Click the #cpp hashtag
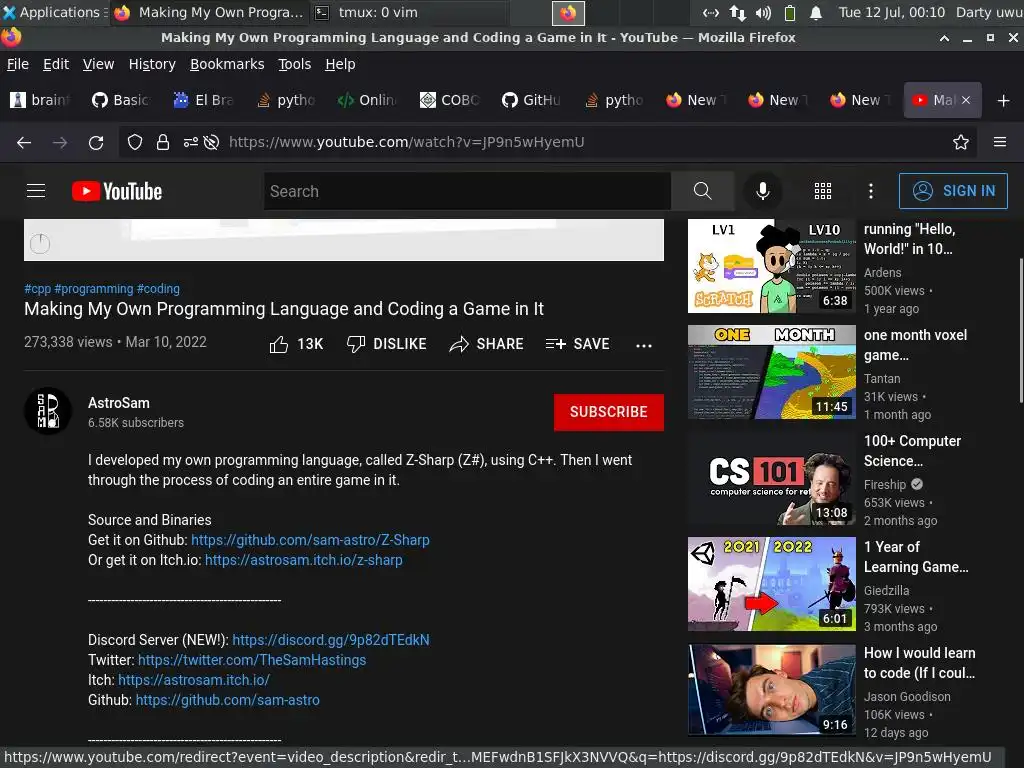This screenshot has width=1024, height=768. [x=37, y=289]
